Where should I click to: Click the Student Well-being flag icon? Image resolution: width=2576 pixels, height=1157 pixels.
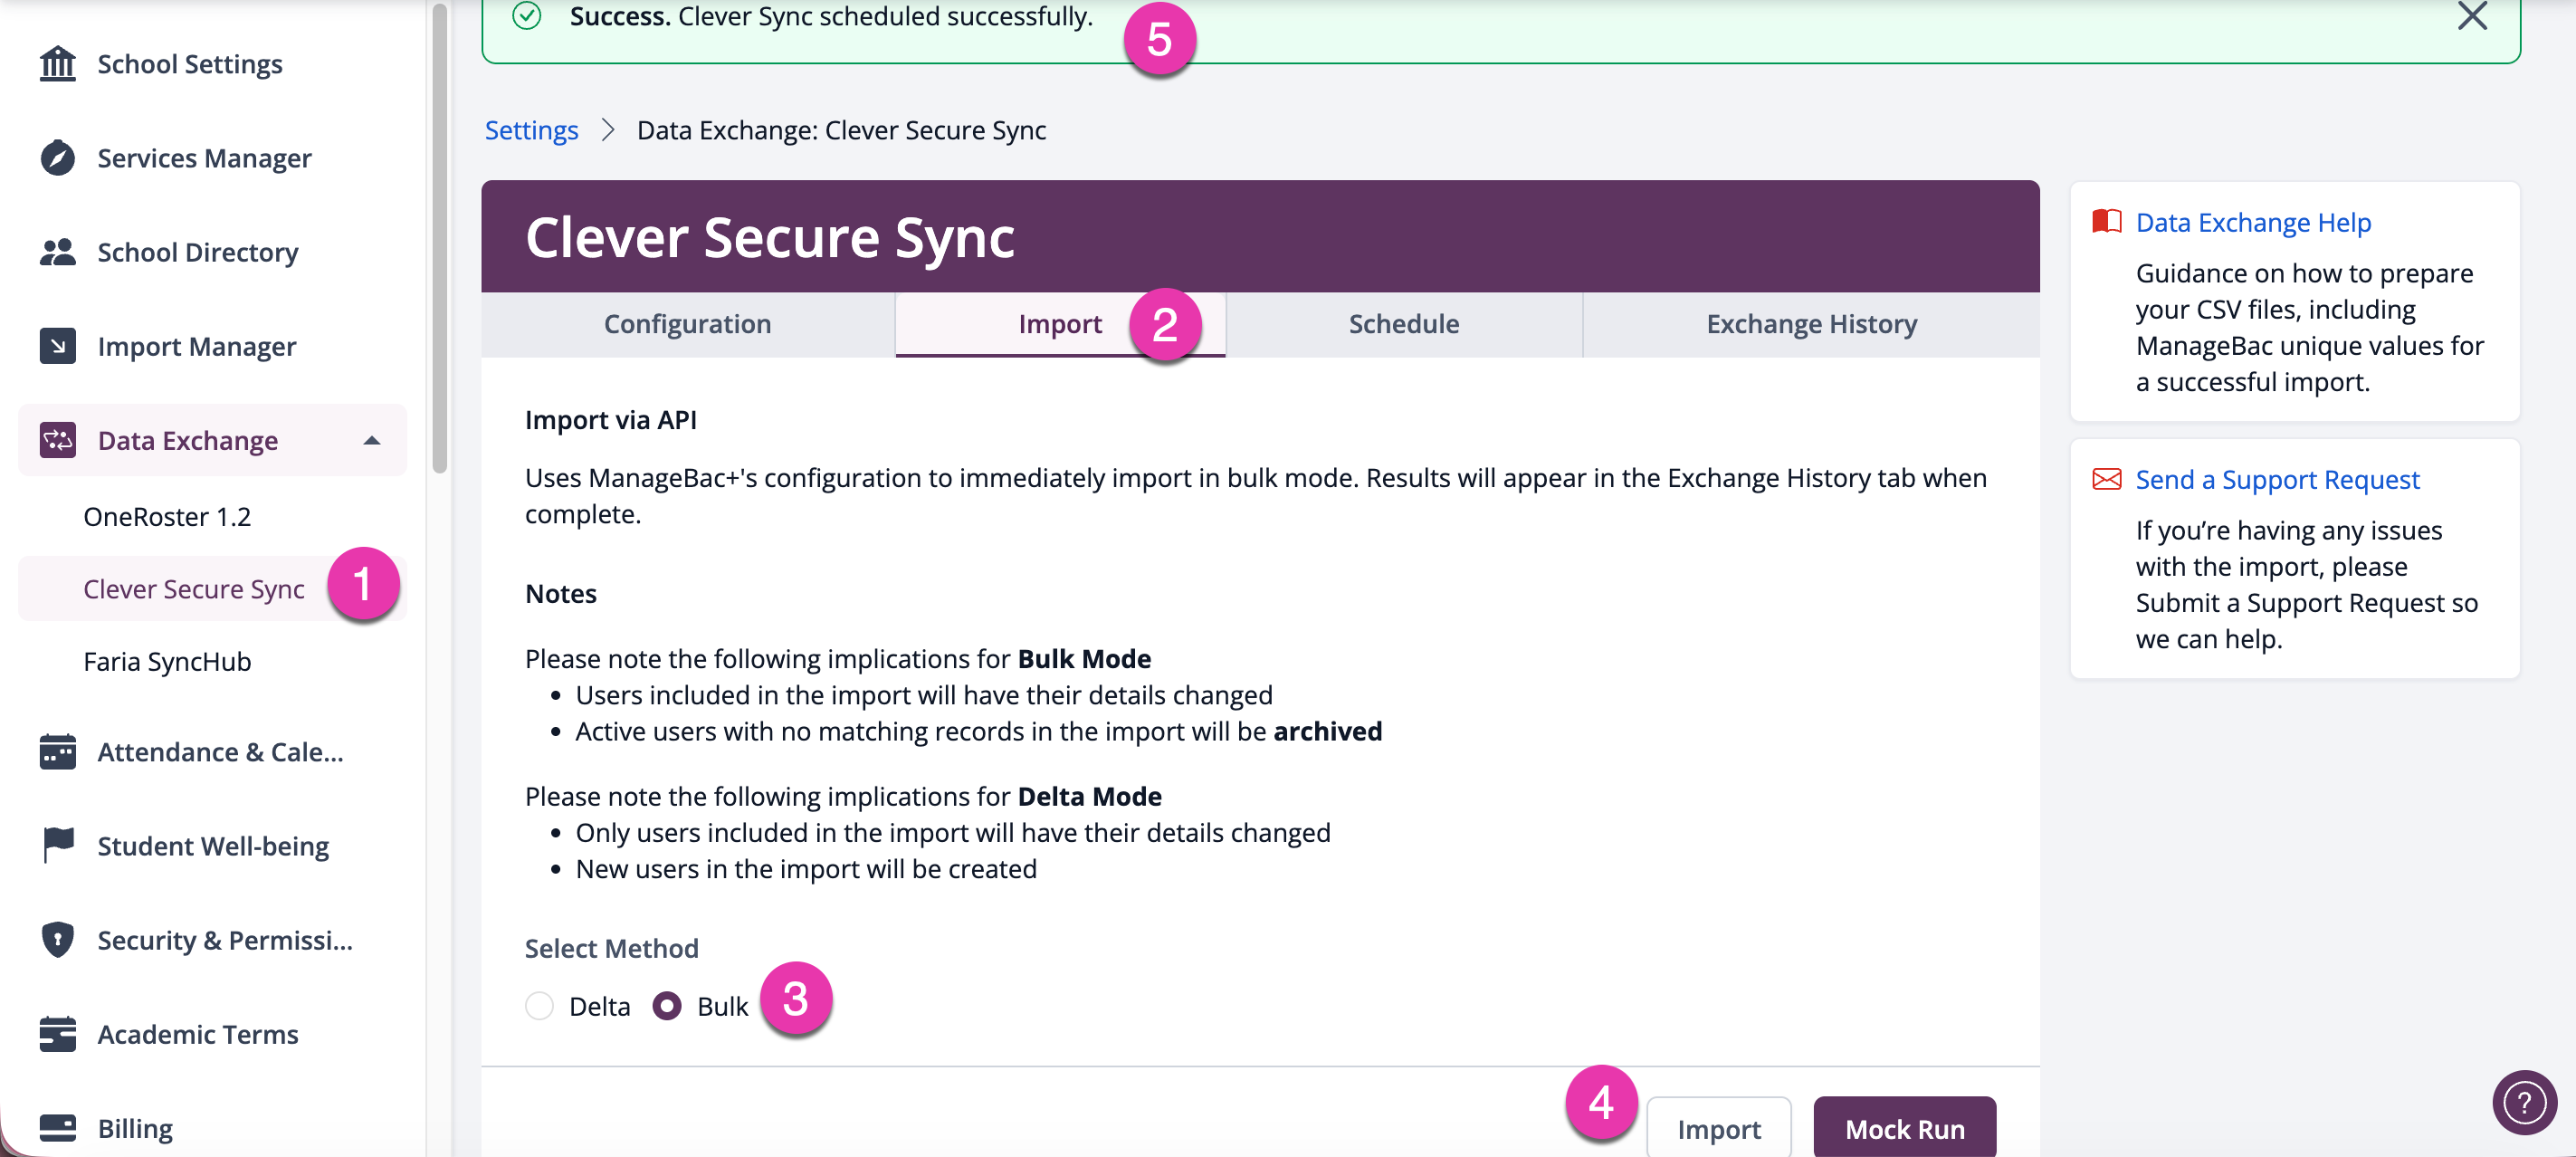pos(57,846)
